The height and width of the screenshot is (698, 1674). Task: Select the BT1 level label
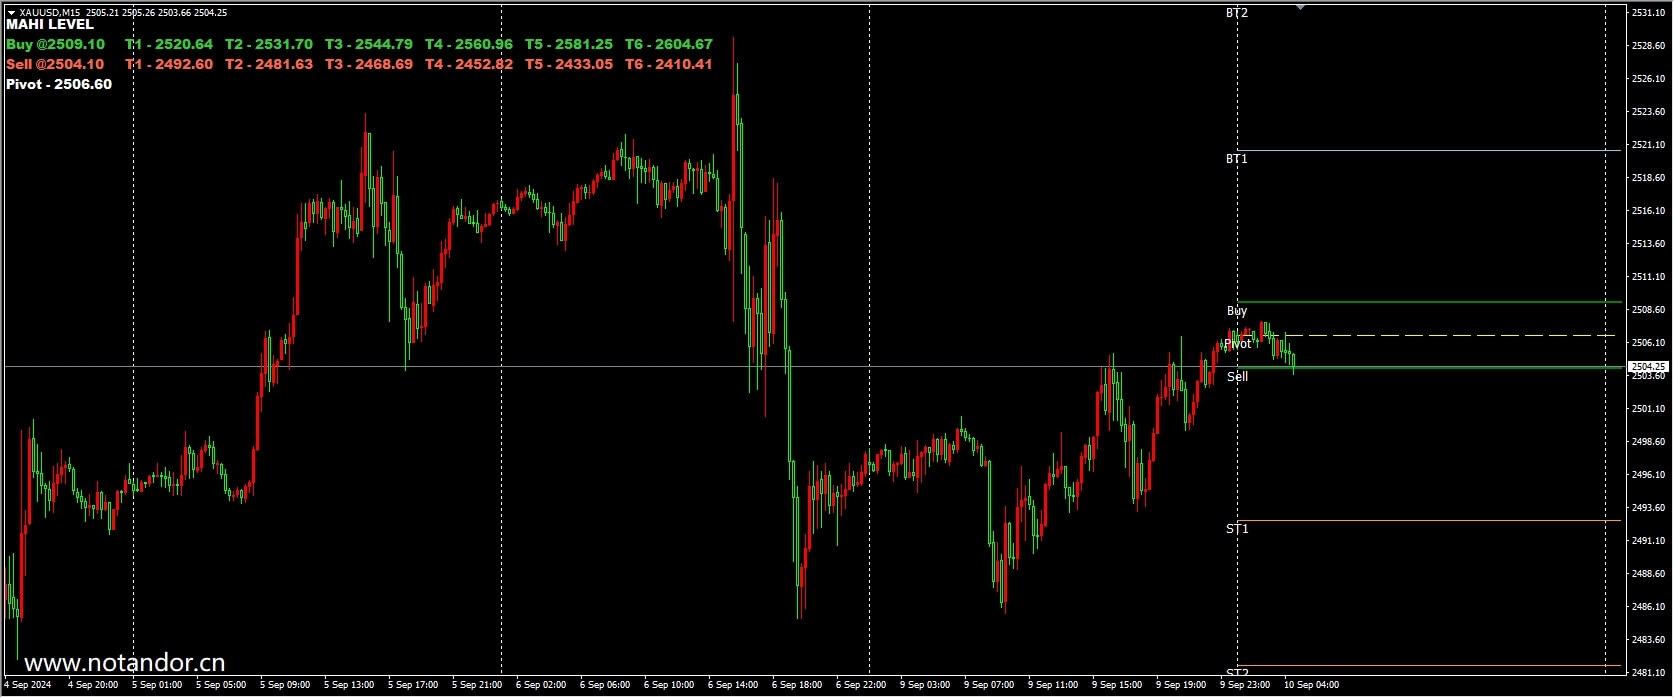(1237, 159)
